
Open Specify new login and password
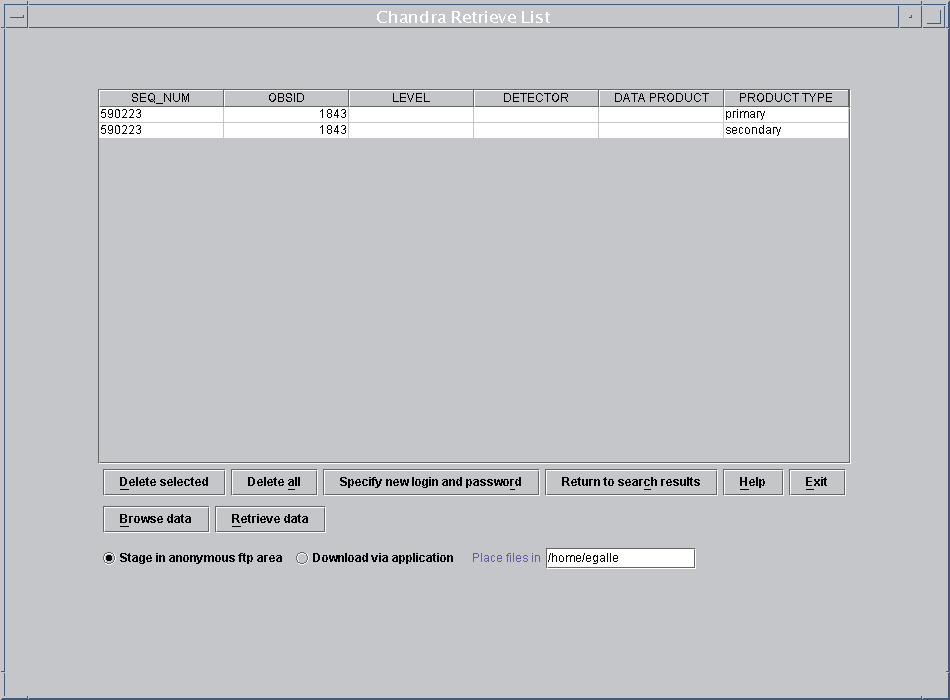coord(431,482)
